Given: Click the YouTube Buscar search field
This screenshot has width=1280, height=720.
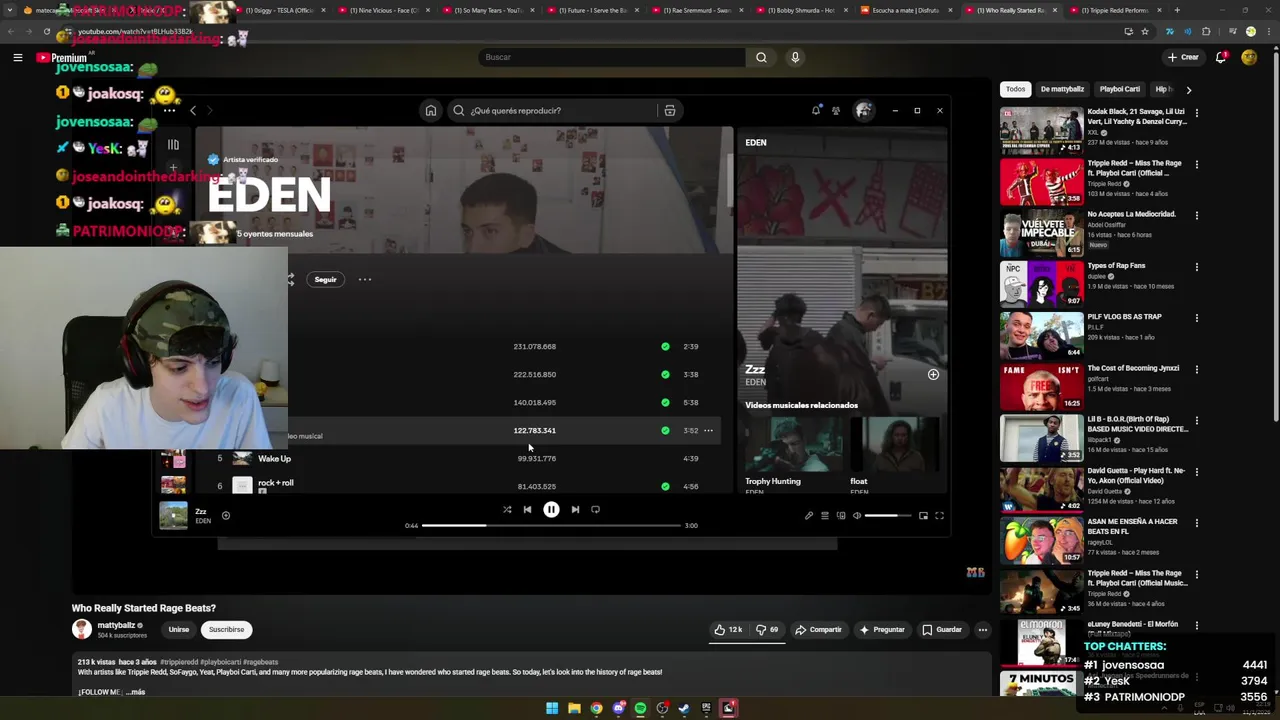Looking at the screenshot, I should [x=611, y=57].
